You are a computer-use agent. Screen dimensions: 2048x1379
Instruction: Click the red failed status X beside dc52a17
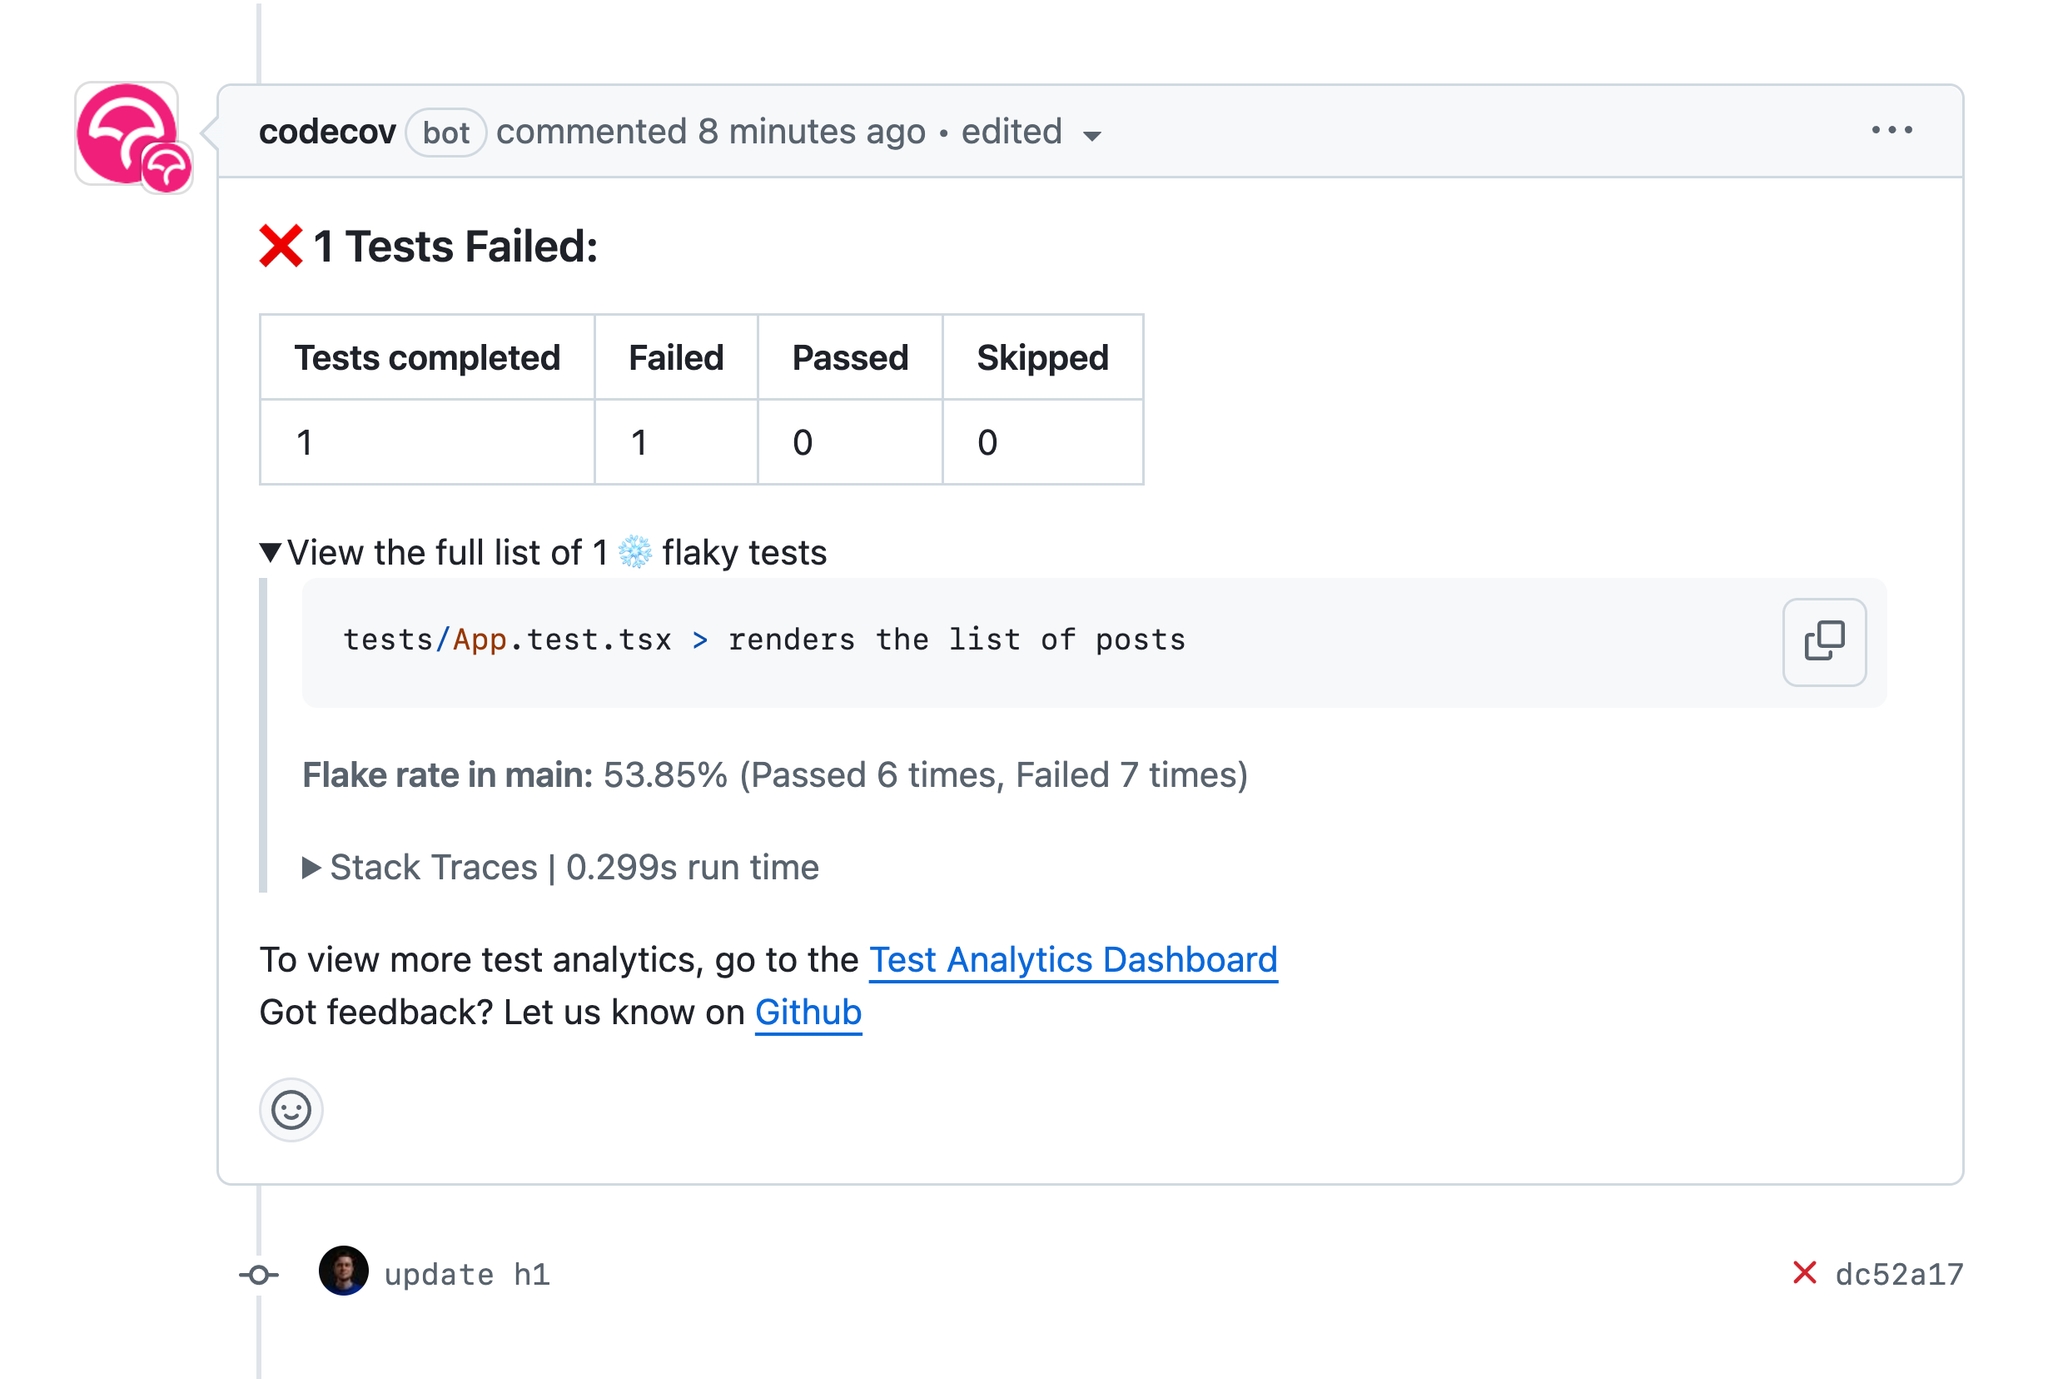[1802, 1273]
